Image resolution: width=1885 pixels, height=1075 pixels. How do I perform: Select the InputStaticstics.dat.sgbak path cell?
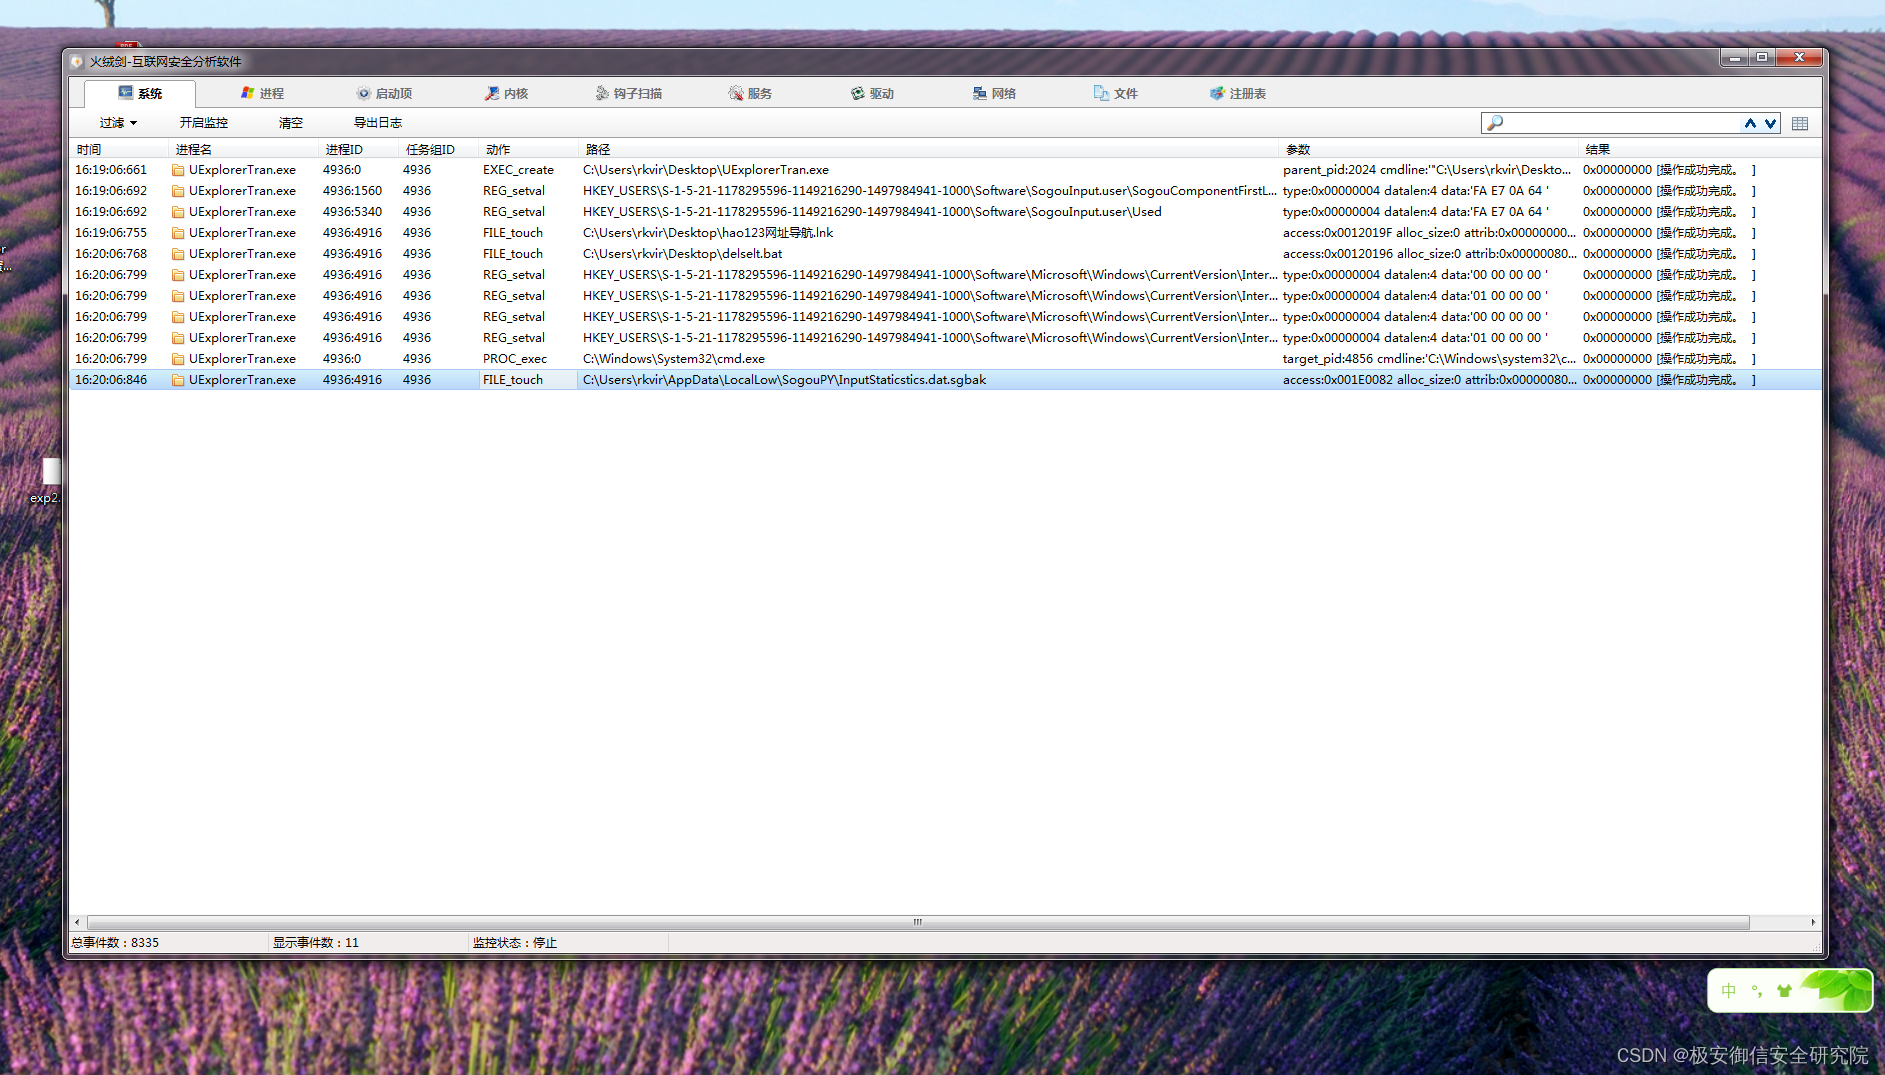coord(784,380)
